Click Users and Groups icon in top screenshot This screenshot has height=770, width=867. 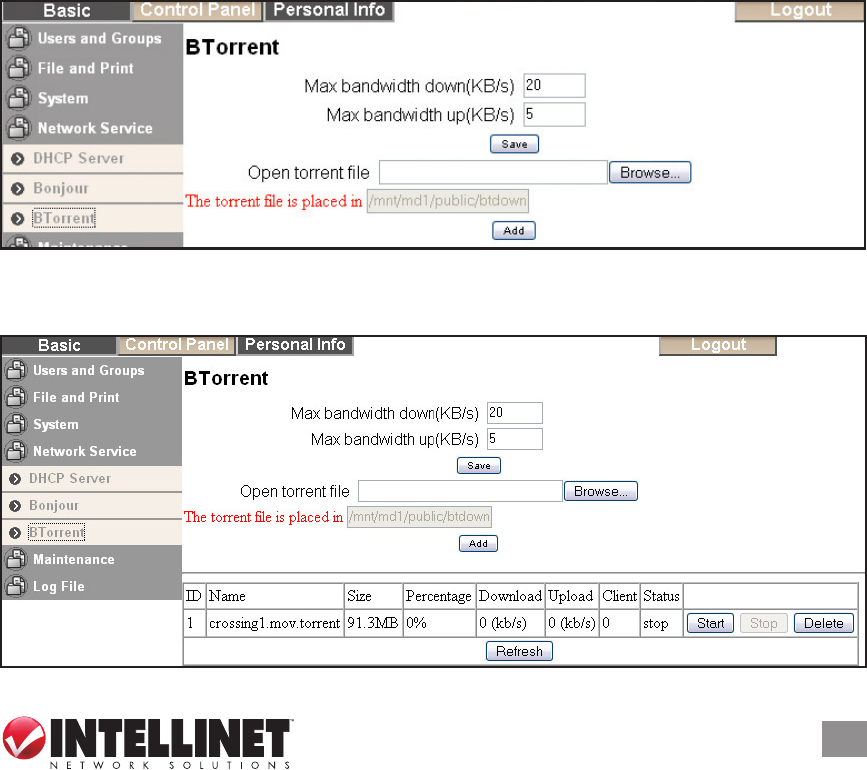(x=18, y=38)
